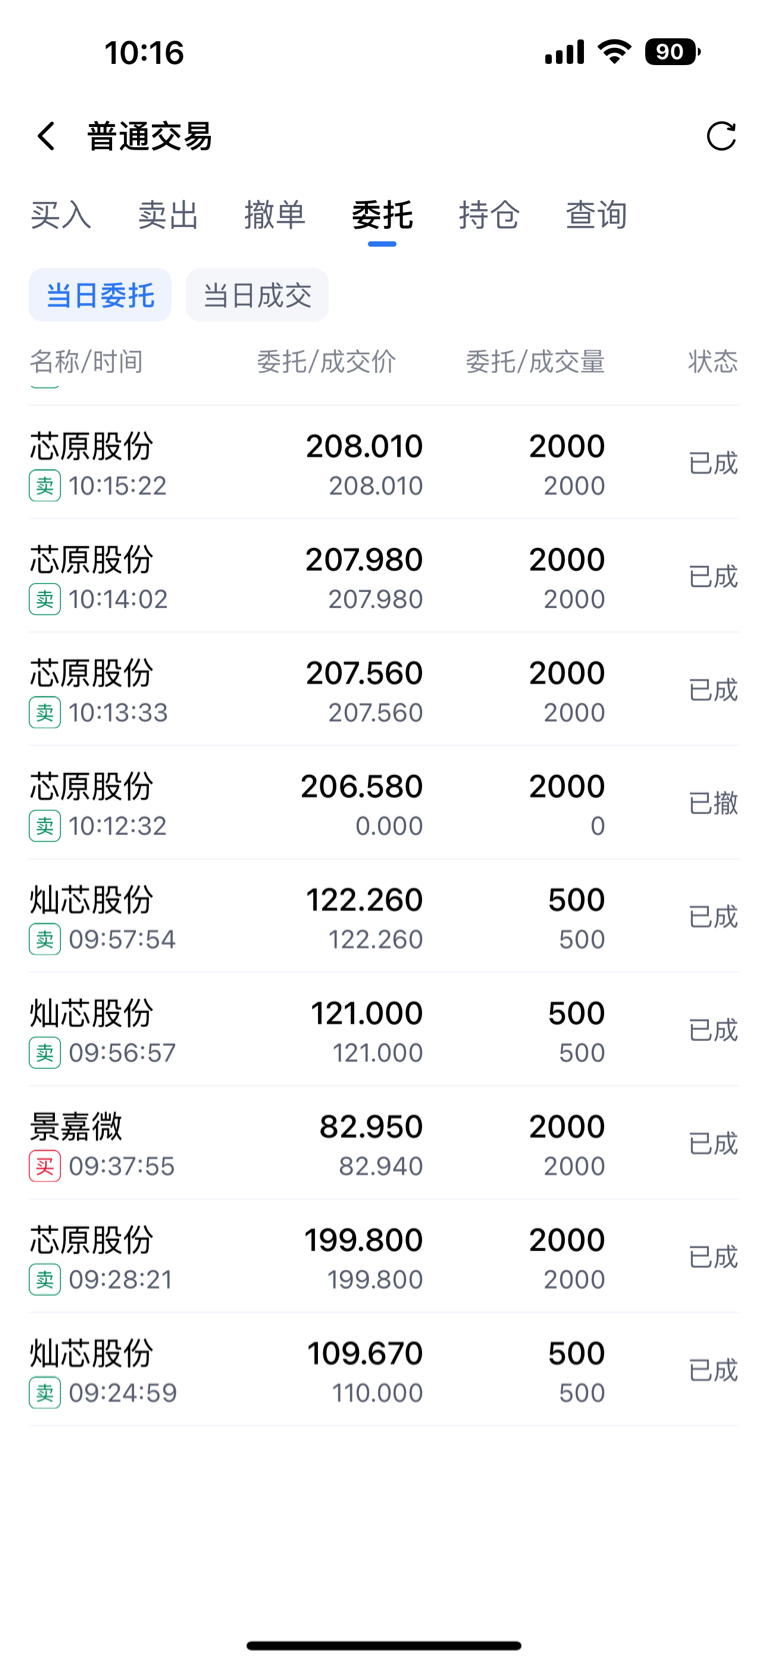Tap the cellular signal bars icon
This screenshot has height=1665, width=768.
coord(564,52)
